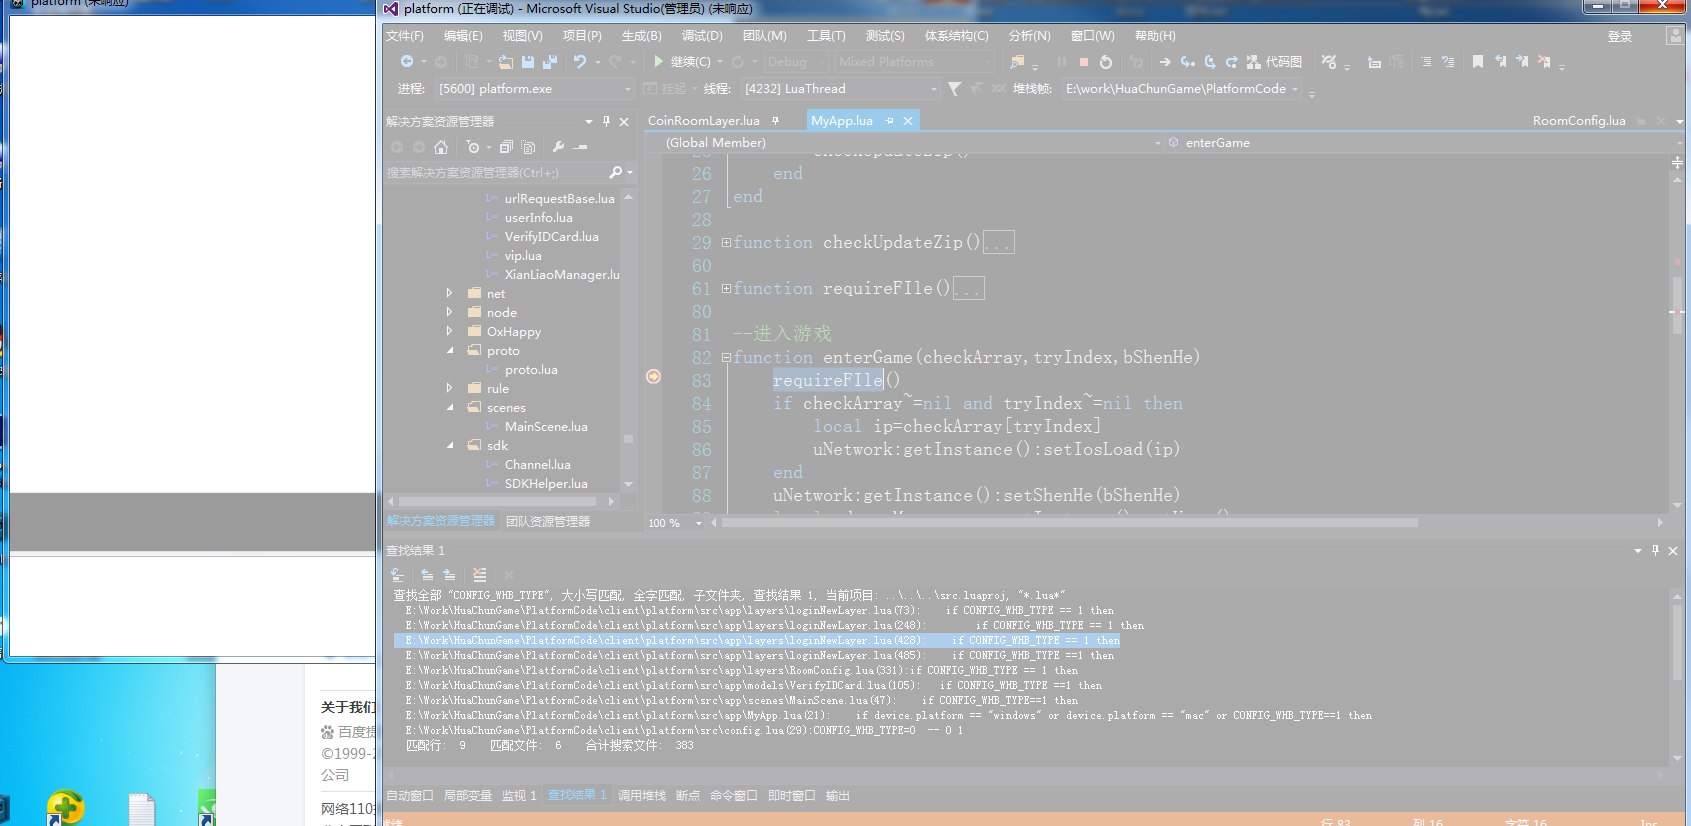
Task: Switch to RoomConfig.lua preview tab
Action: pos(1579,121)
